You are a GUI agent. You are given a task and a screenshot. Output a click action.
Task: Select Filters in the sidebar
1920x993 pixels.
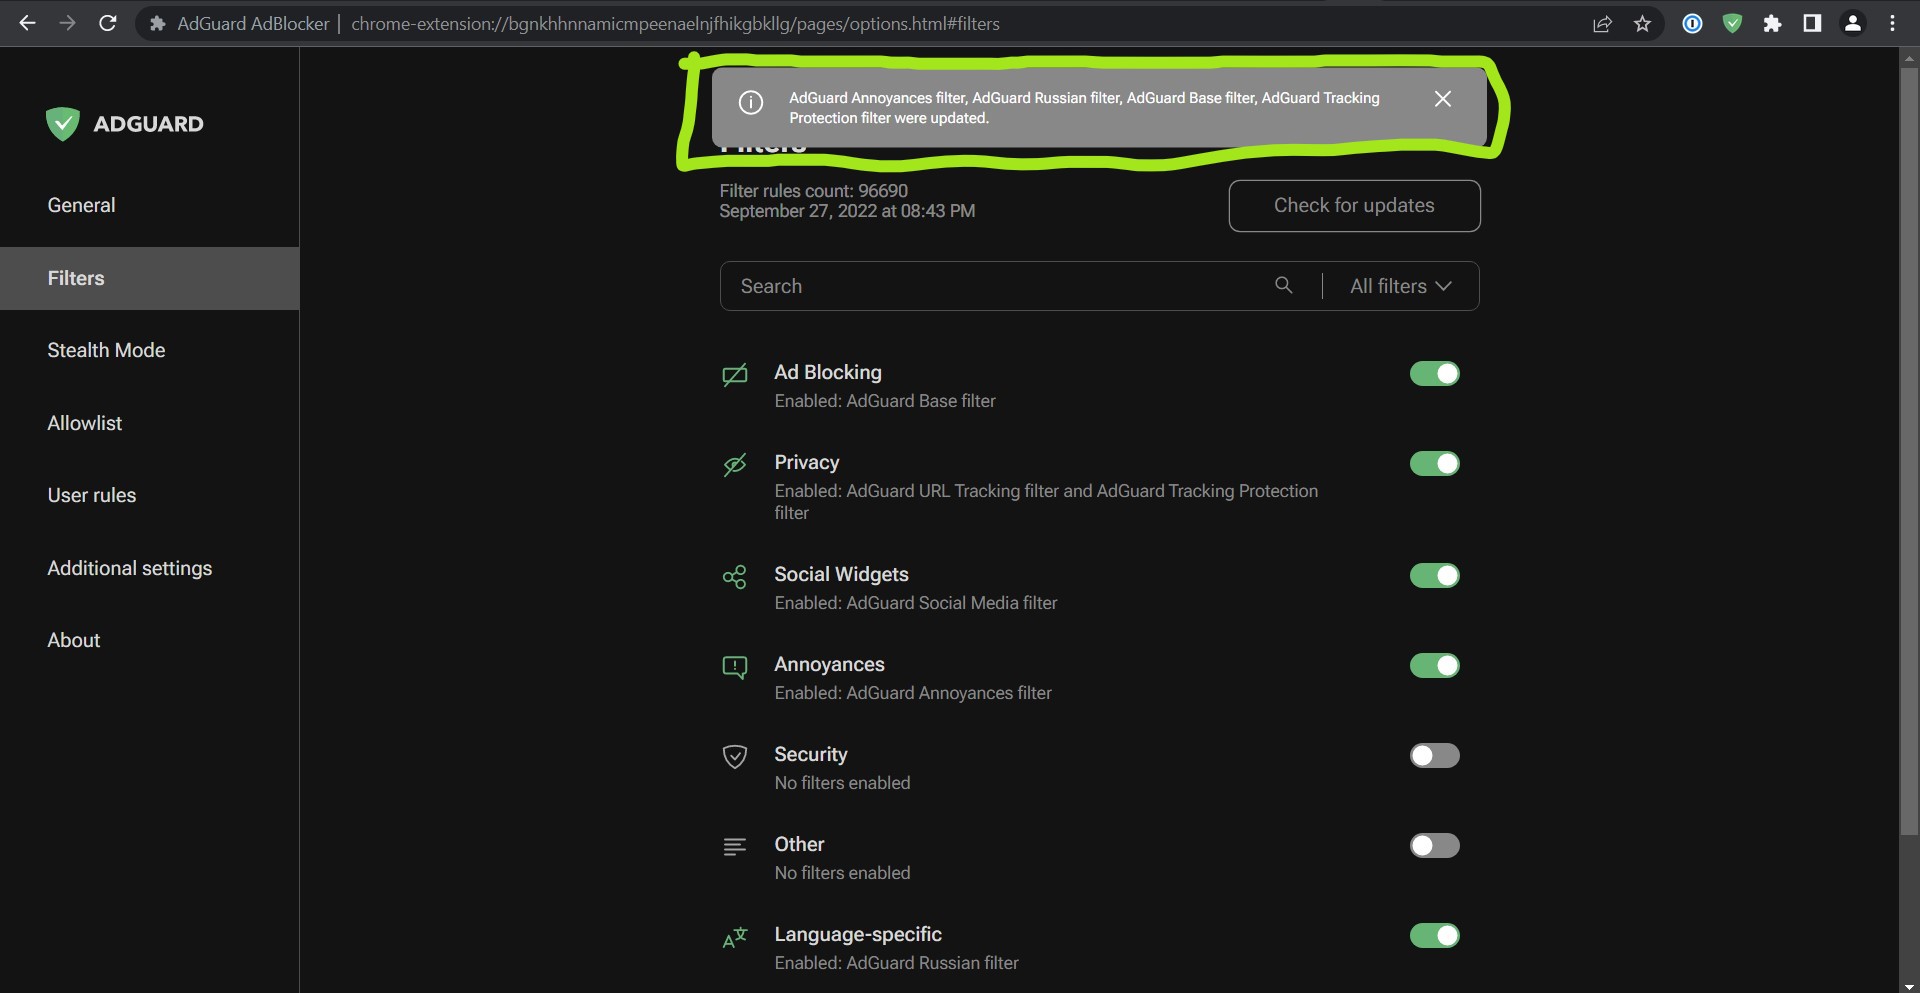pos(150,278)
